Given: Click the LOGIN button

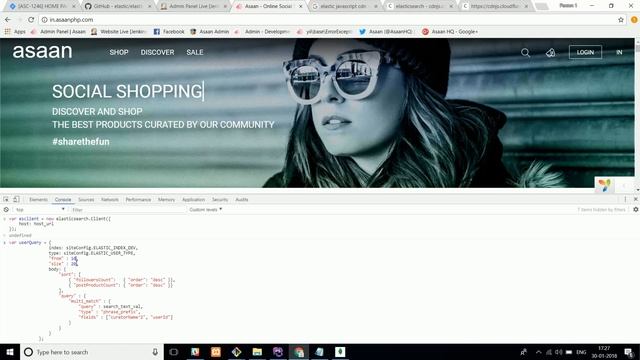Looking at the screenshot, I should pyautogui.click(x=585, y=52).
